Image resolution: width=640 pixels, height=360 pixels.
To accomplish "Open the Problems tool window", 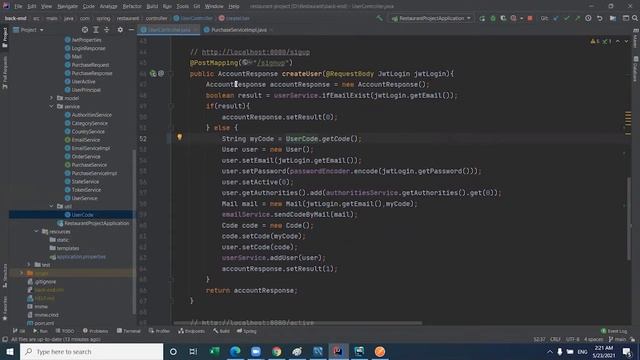I will tap(96, 331).
